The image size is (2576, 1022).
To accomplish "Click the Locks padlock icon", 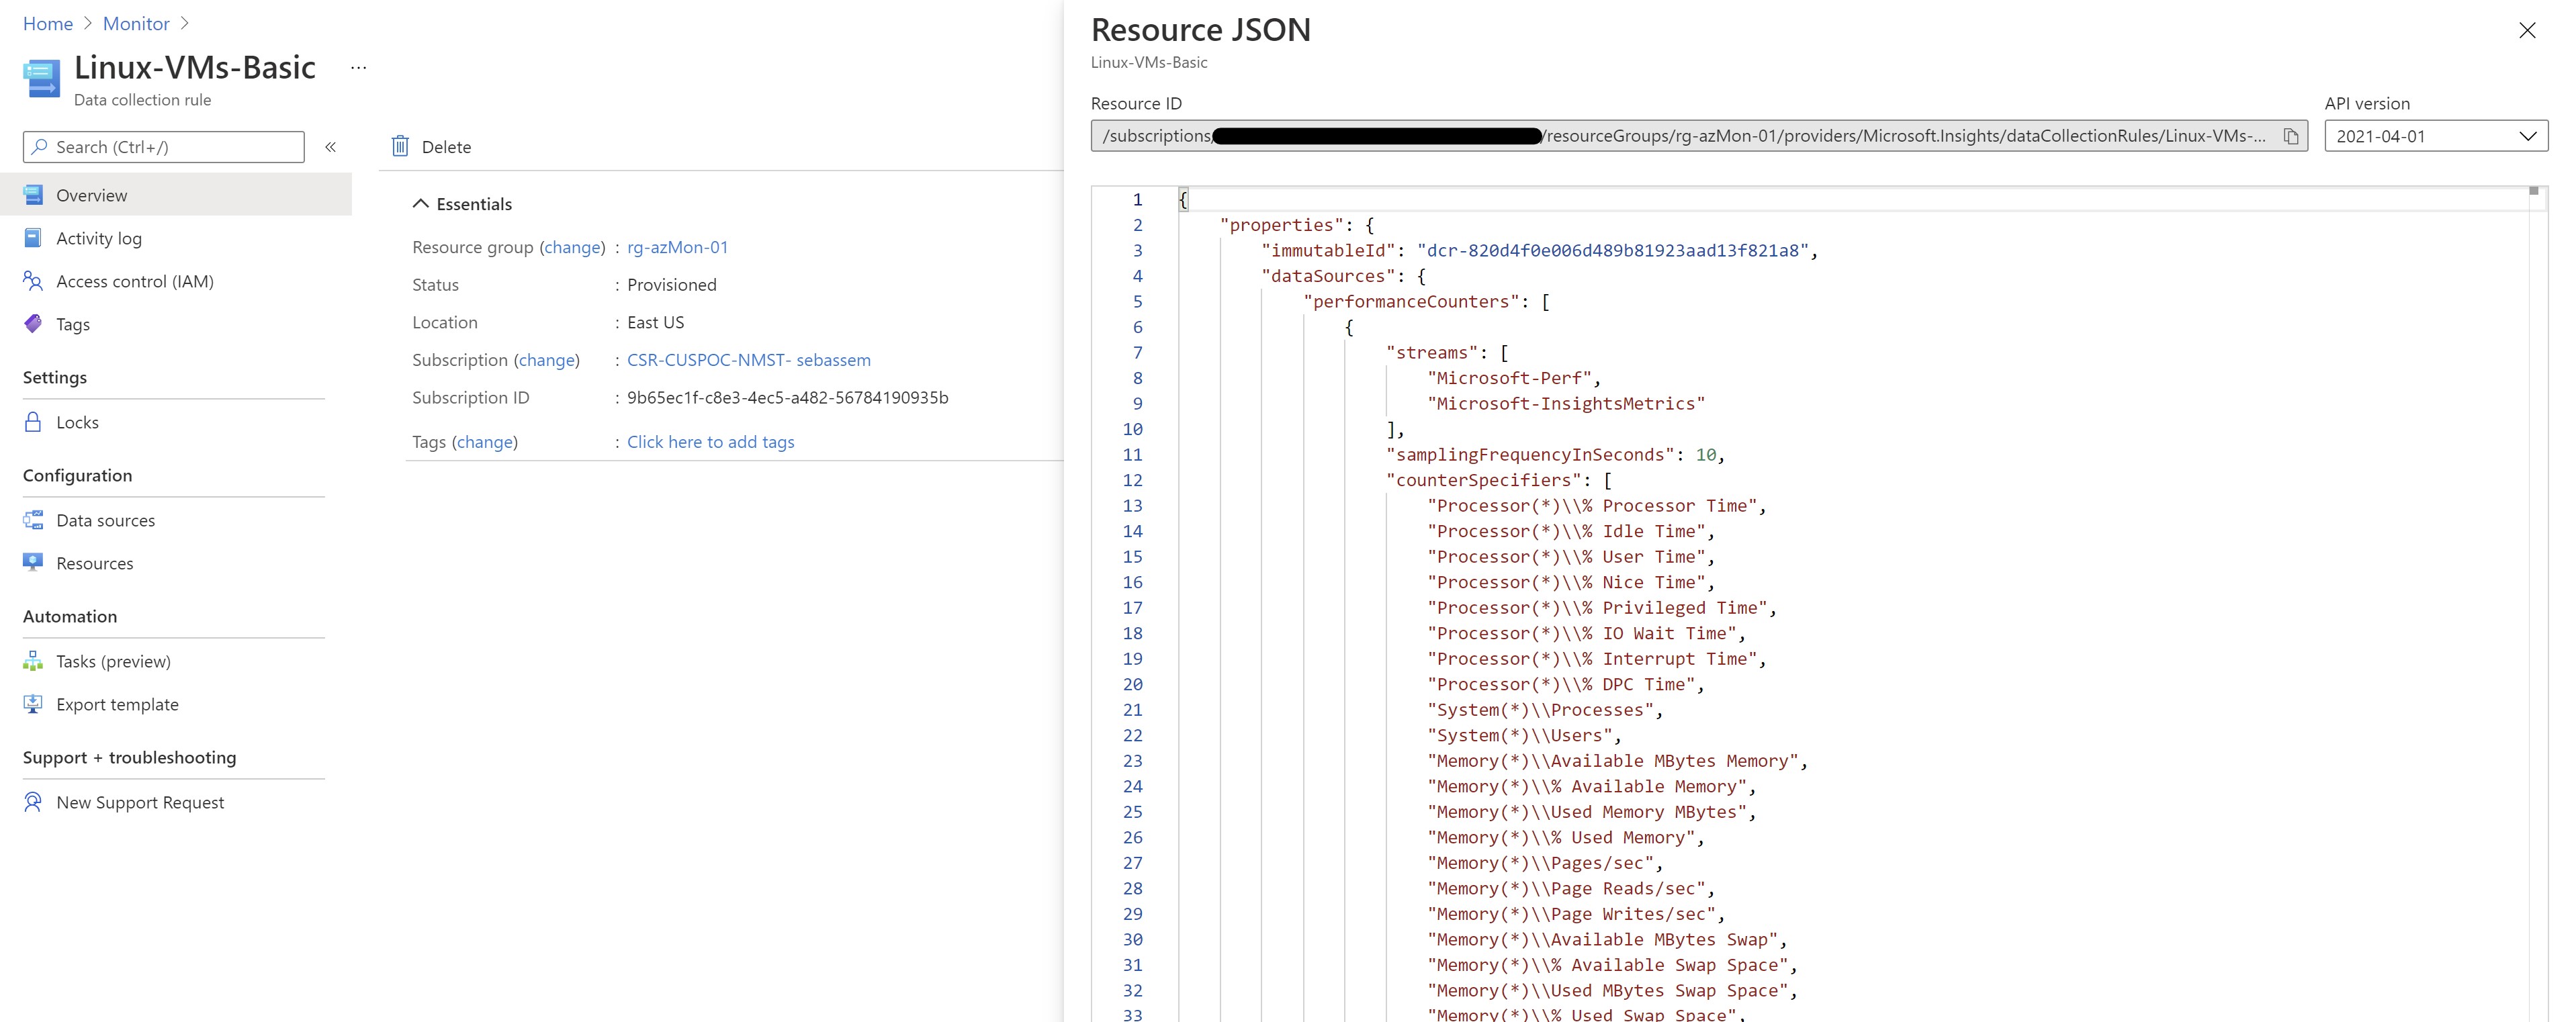I will point(33,422).
